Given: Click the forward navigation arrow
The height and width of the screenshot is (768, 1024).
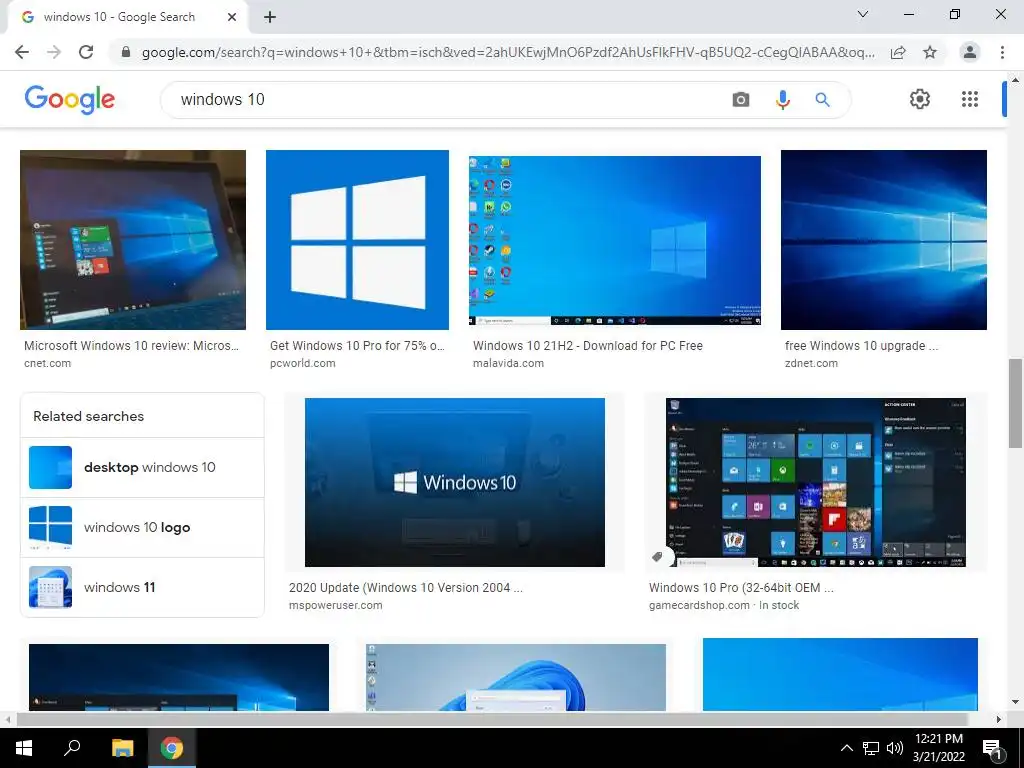Looking at the screenshot, I should (x=54, y=52).
